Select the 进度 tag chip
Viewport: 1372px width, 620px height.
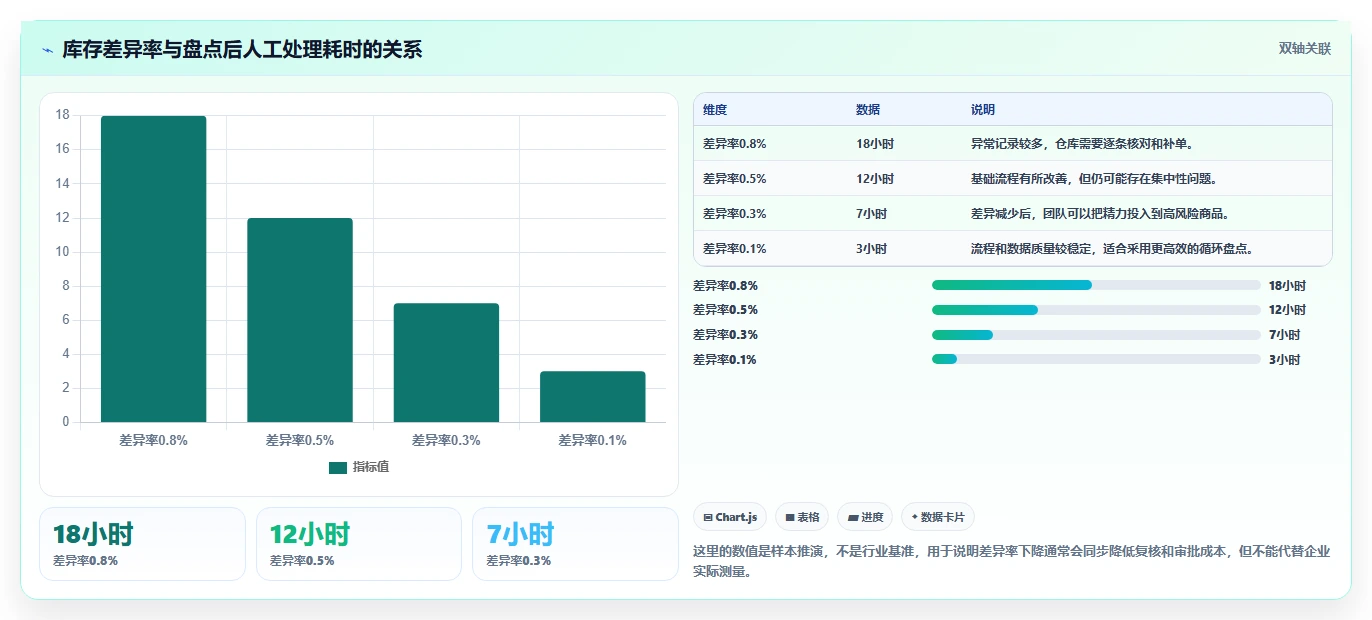click(x=865, y=517)
